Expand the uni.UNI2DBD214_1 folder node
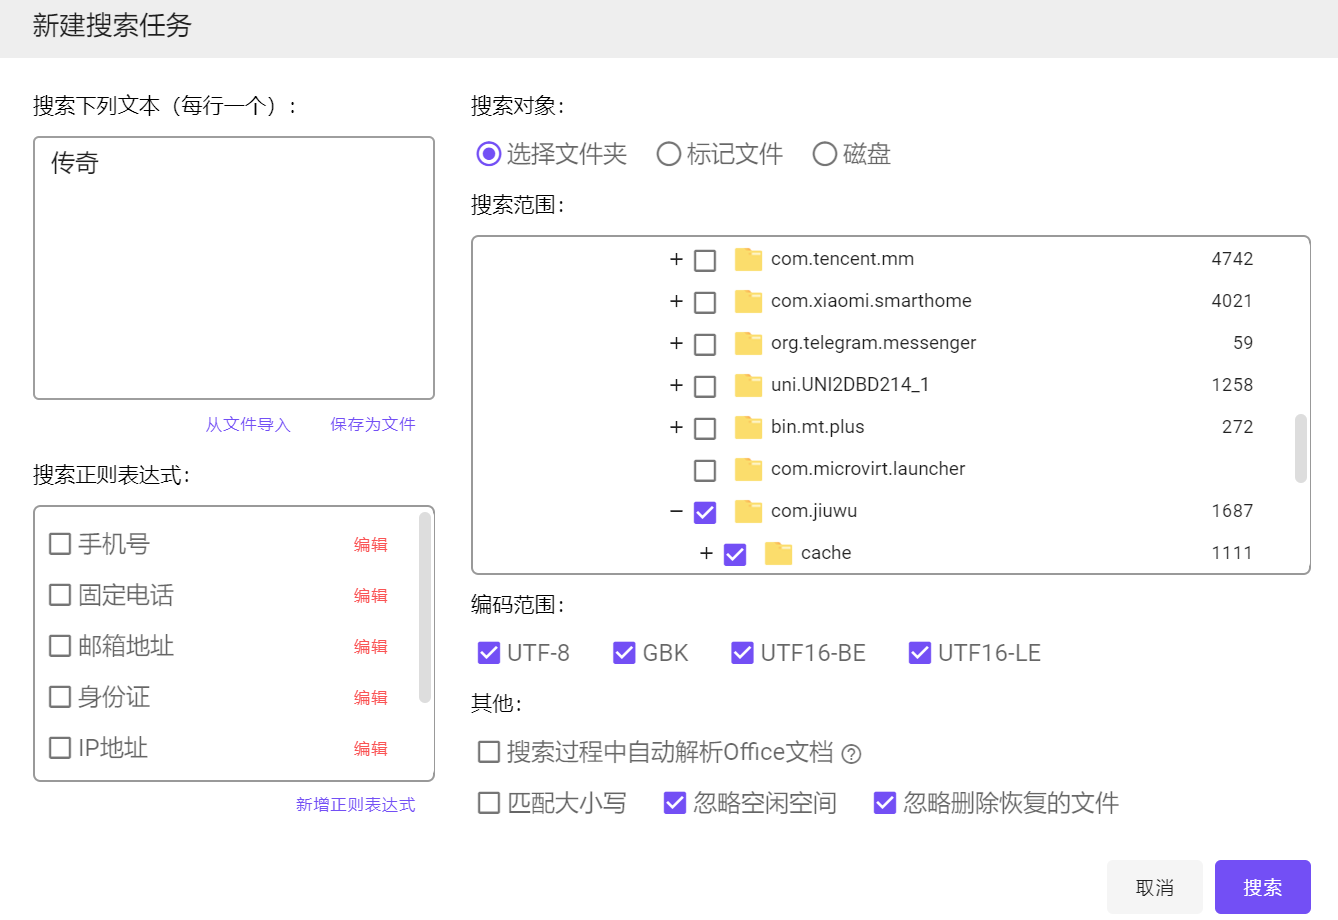 (x=676, y=385)
